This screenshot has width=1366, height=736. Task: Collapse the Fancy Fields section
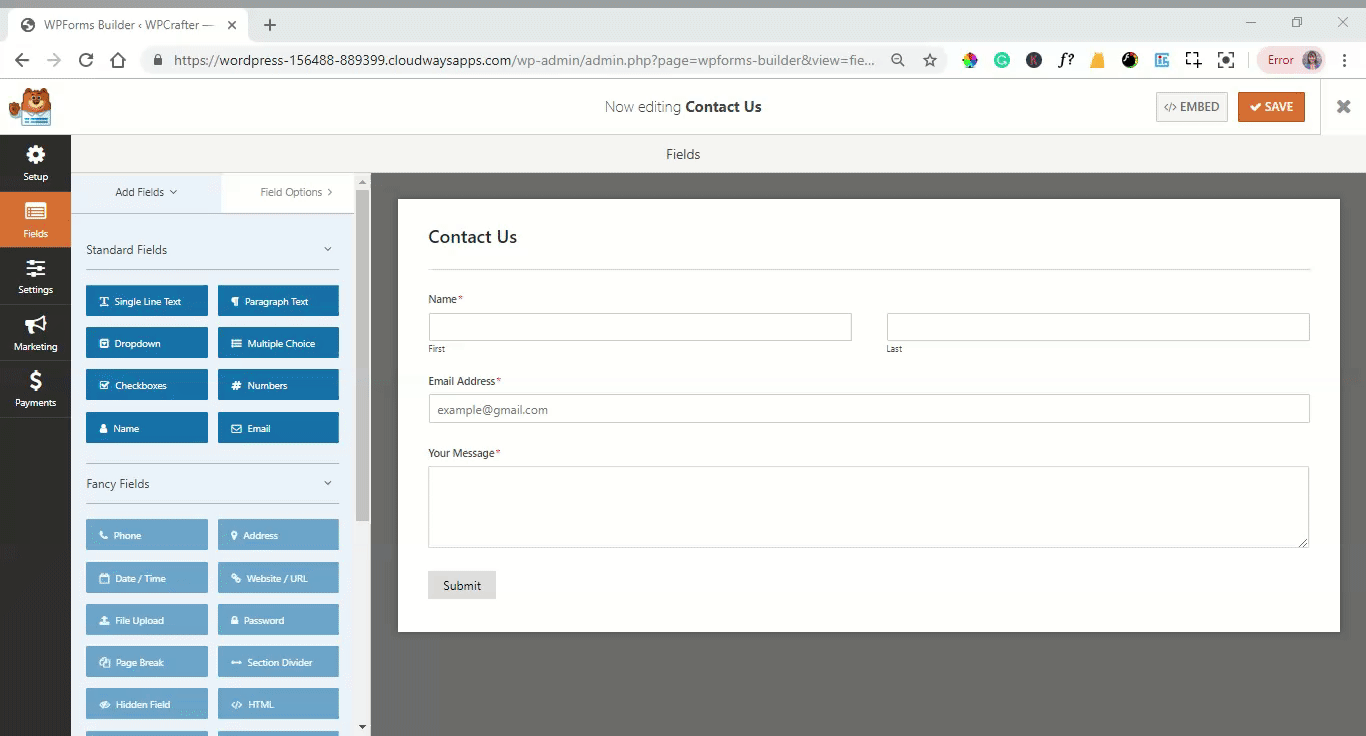[x=327, y=483]
